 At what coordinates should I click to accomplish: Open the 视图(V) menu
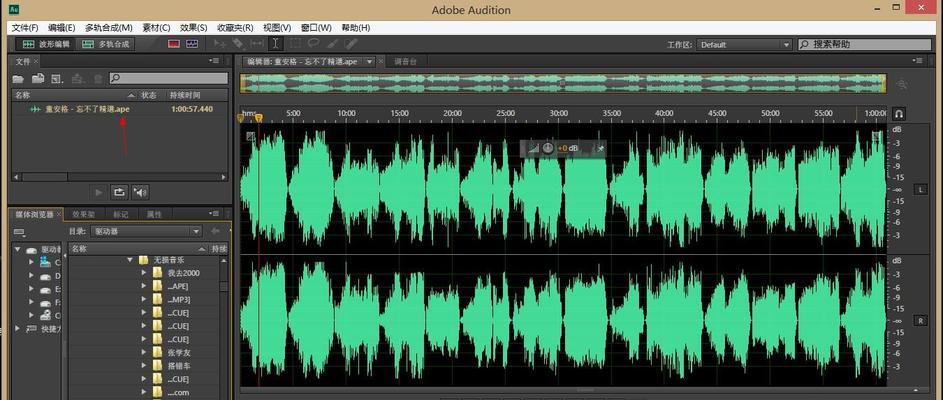tap(277, 28)
